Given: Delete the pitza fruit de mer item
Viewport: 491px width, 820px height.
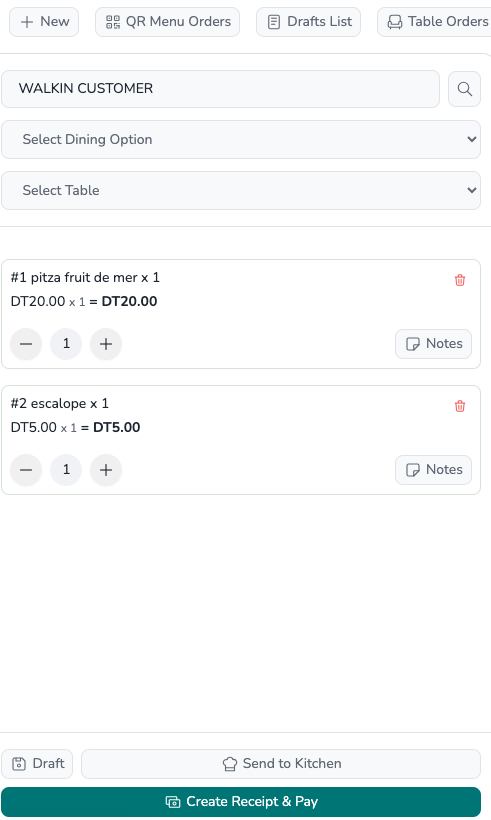Looking at the screenshot, I should [x=460, y=280].
